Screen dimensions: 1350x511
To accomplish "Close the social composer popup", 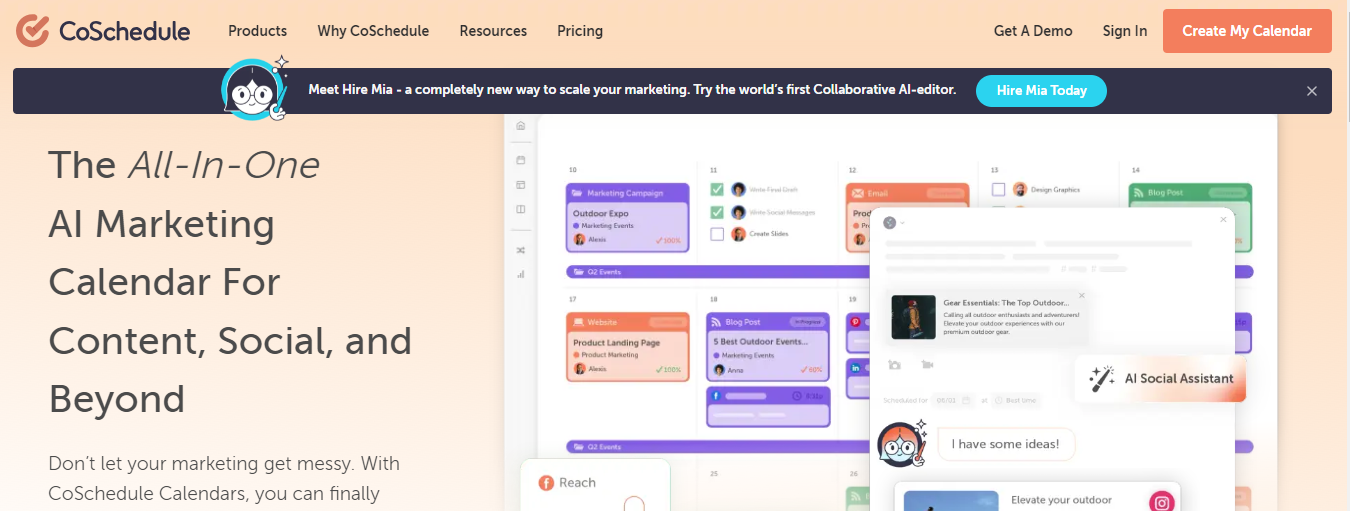I will click(1222, 219).
